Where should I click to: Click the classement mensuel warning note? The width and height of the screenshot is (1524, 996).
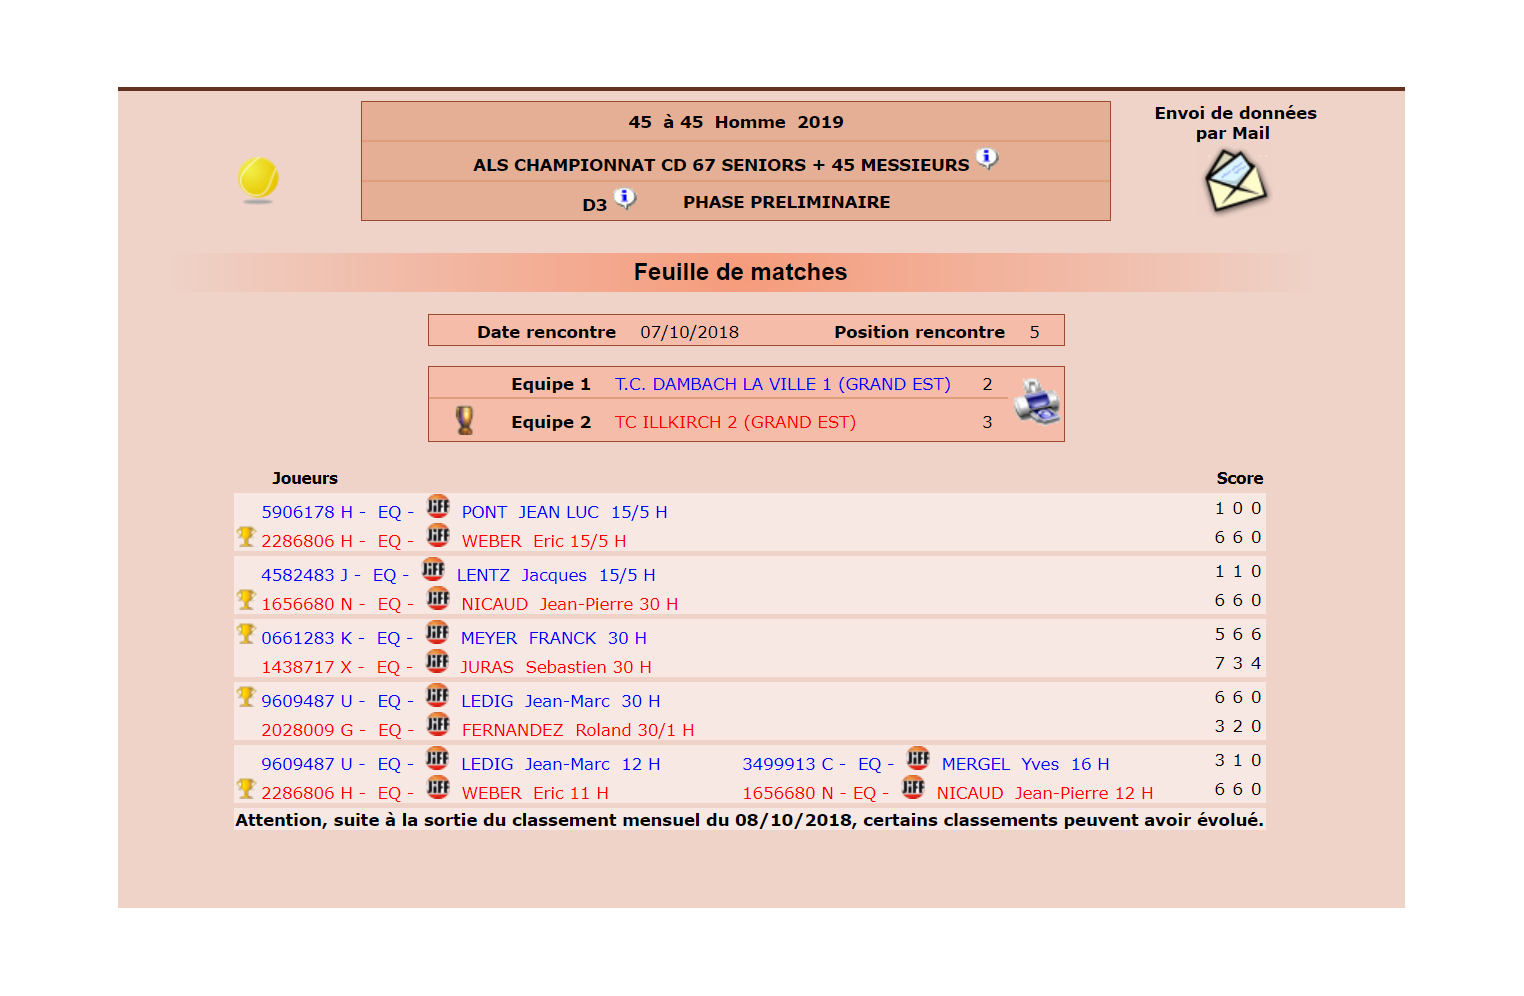tap(749, 820)
